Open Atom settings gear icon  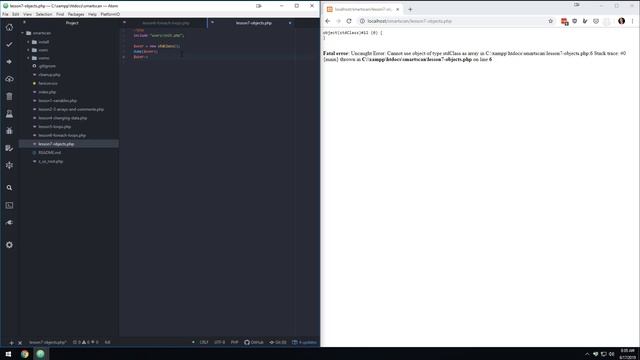pos(9,245)
